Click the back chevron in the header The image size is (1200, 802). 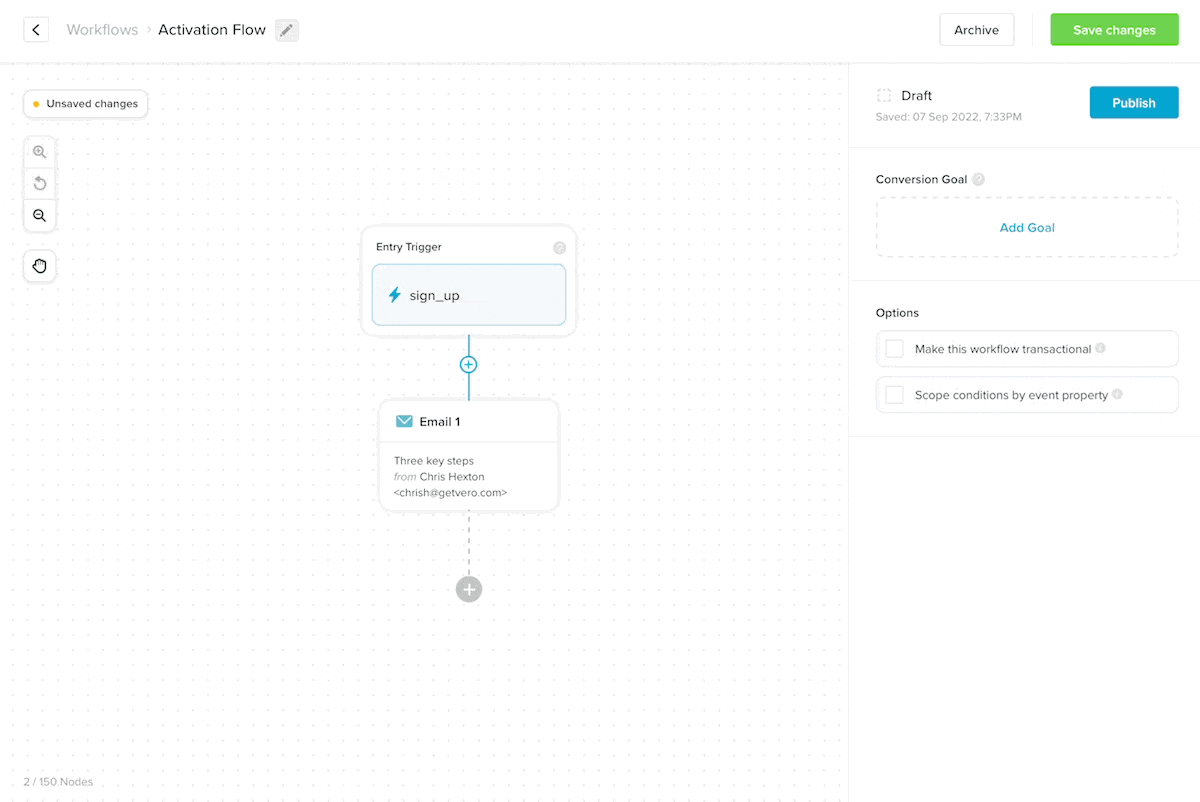[x=35, y=29]
